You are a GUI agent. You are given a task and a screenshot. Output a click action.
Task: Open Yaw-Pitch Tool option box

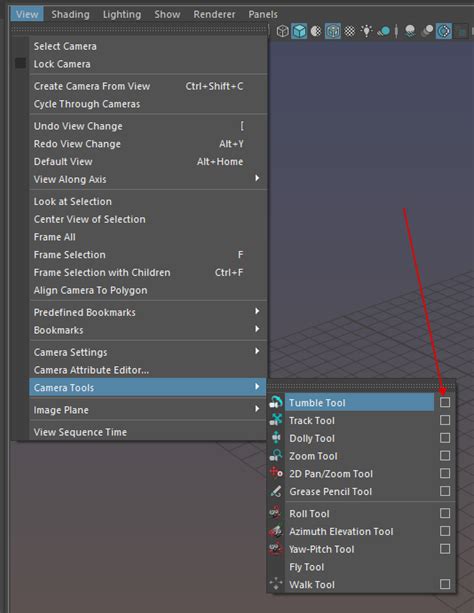click(x=445, y=549)
